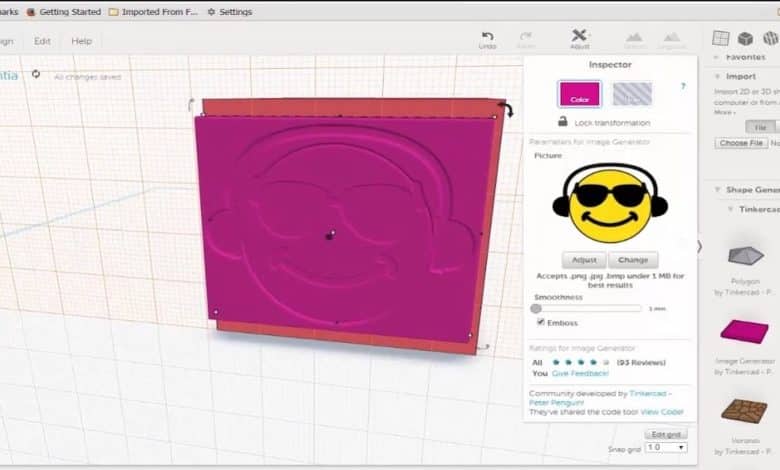Click the lock icon beside Lock transformation
This screenshot has width=780, height=470.
tap(563, 121)
